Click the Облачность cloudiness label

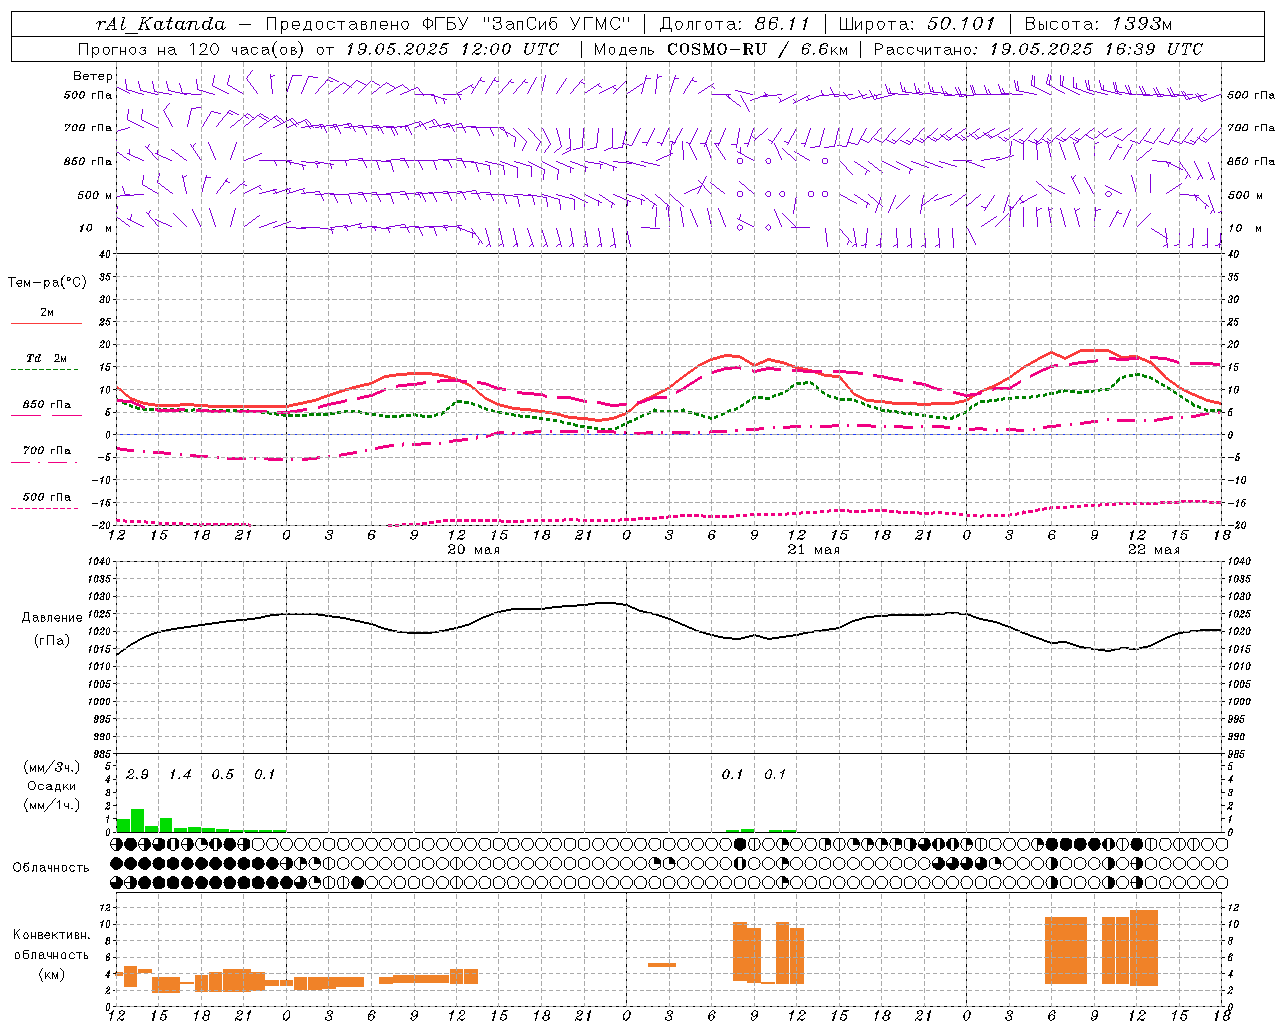[51, 867]
